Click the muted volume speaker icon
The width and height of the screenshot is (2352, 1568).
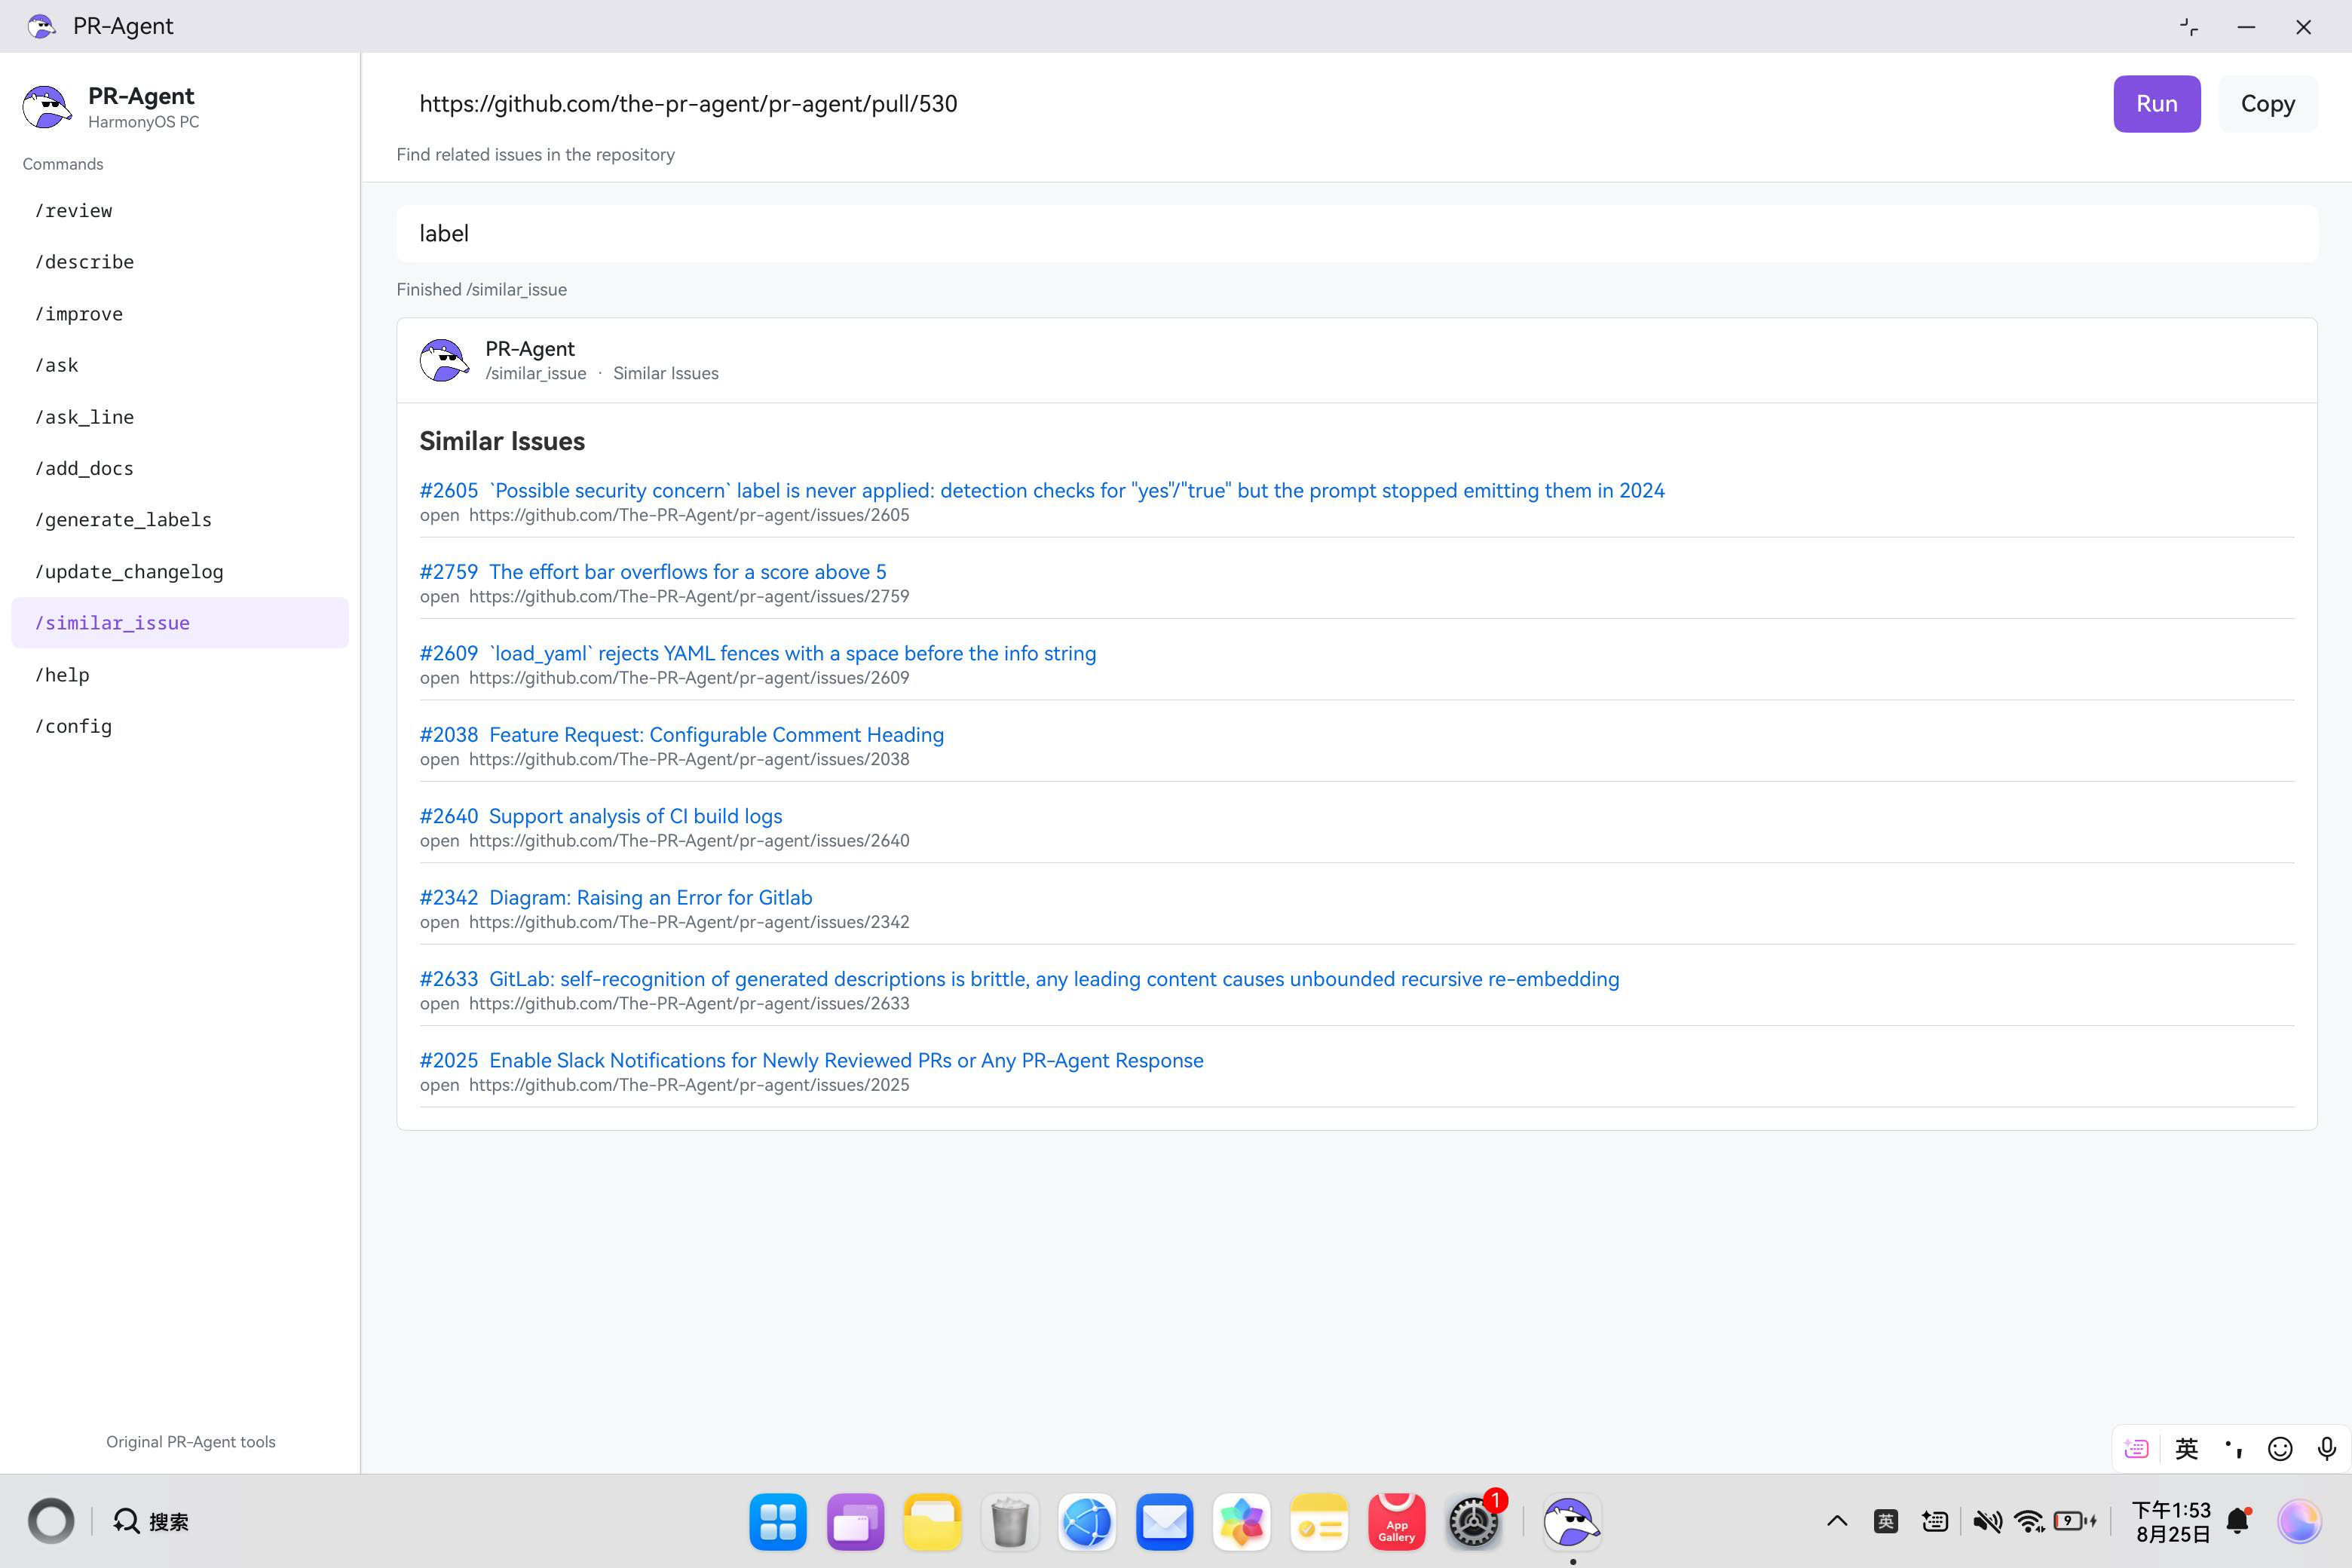(x=1987, y=1521)
